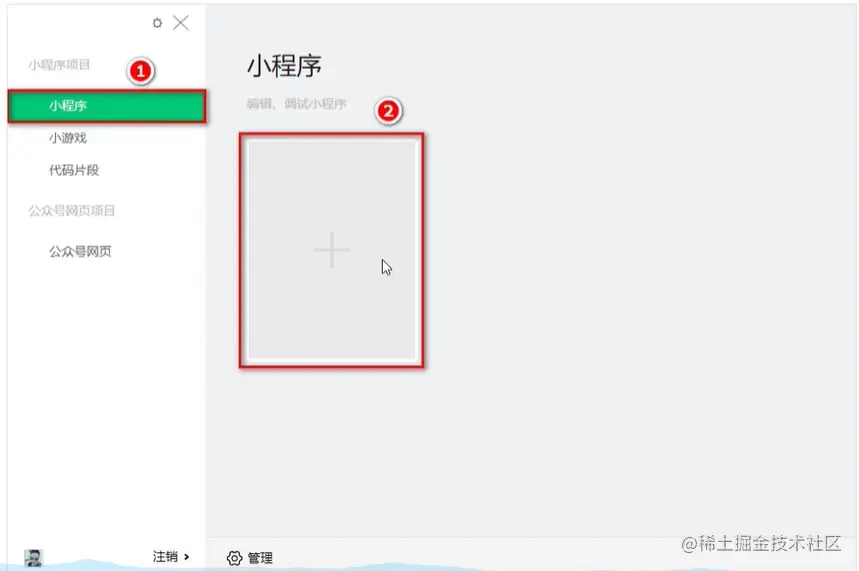Switch to 小游戏 in the sidebar
Image resolution: width=859 pixels, height=571 pixels.
coord(68,138)
